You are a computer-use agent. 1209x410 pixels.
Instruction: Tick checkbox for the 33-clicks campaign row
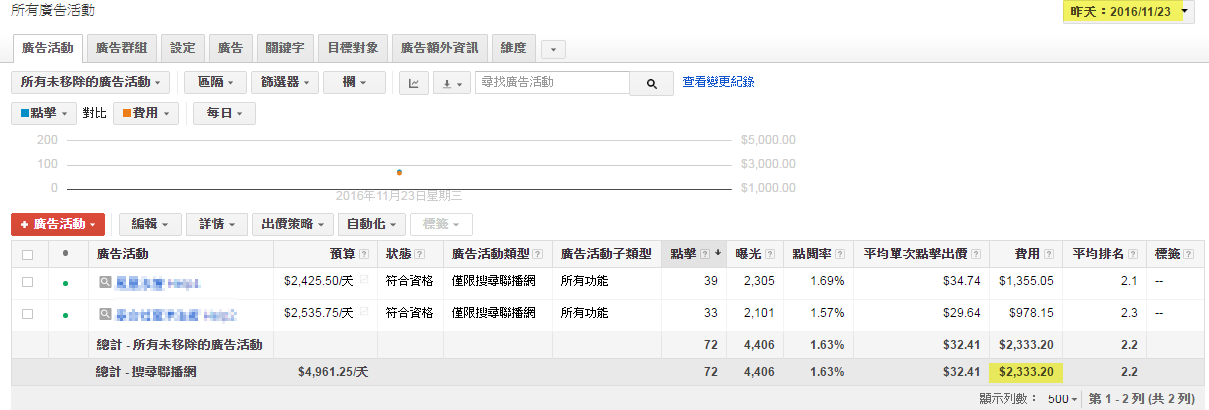point(28,314)
